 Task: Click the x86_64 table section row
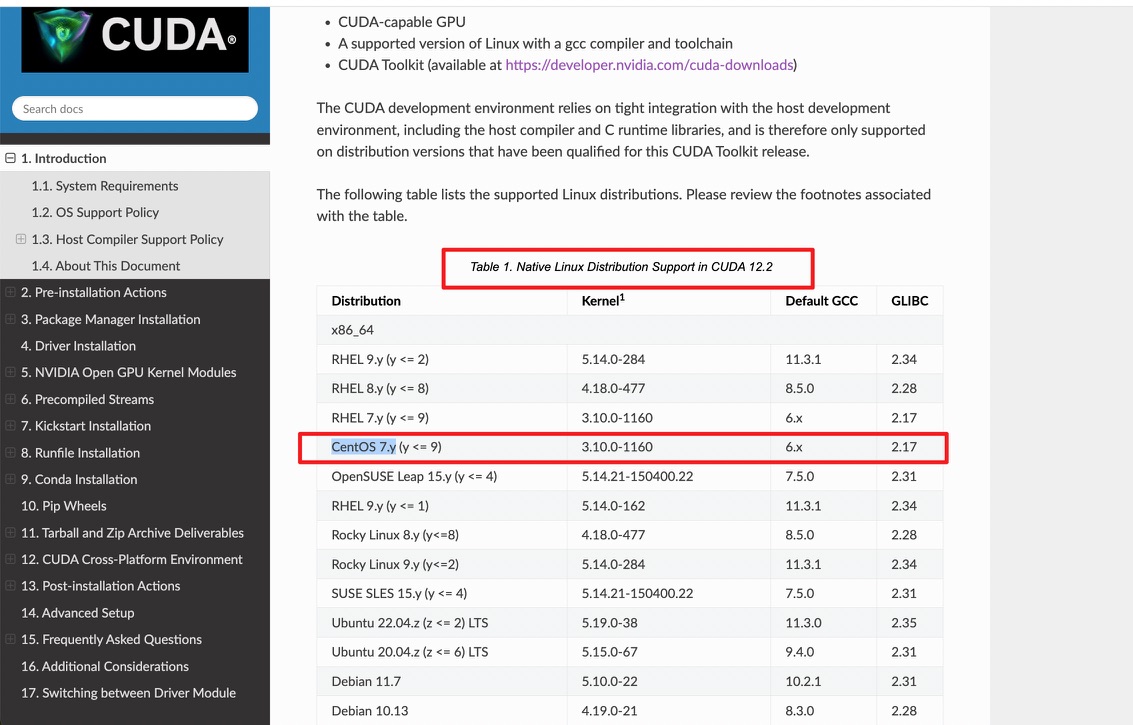click(629, 330)
